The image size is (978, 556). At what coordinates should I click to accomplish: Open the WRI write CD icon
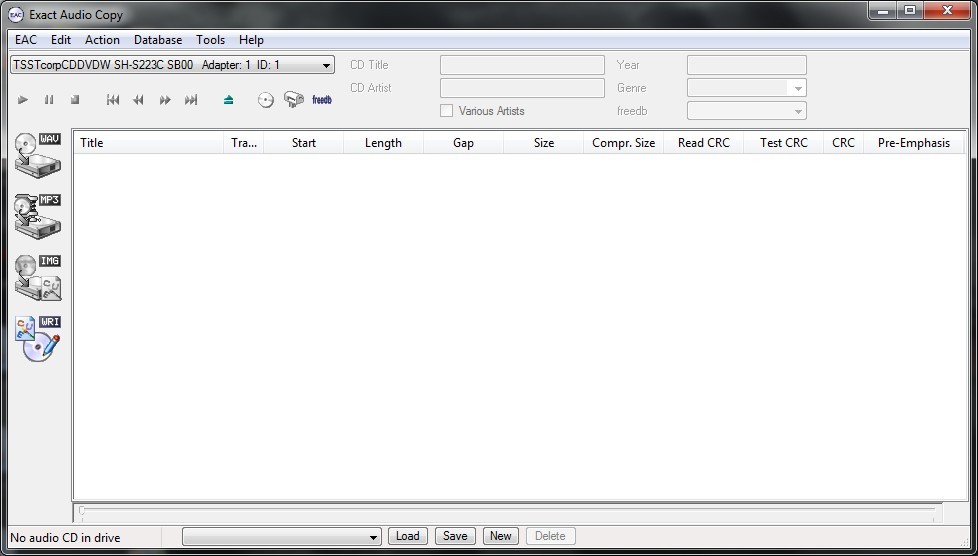(38, 338)
